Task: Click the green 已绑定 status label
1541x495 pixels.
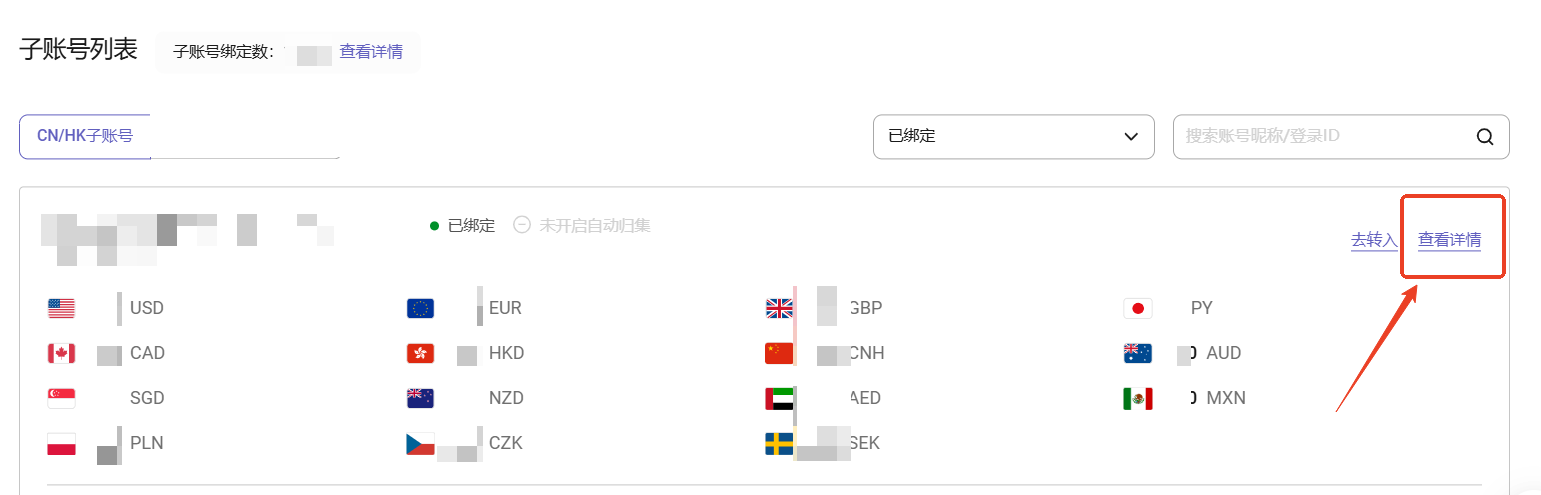Action: point(470,225)
